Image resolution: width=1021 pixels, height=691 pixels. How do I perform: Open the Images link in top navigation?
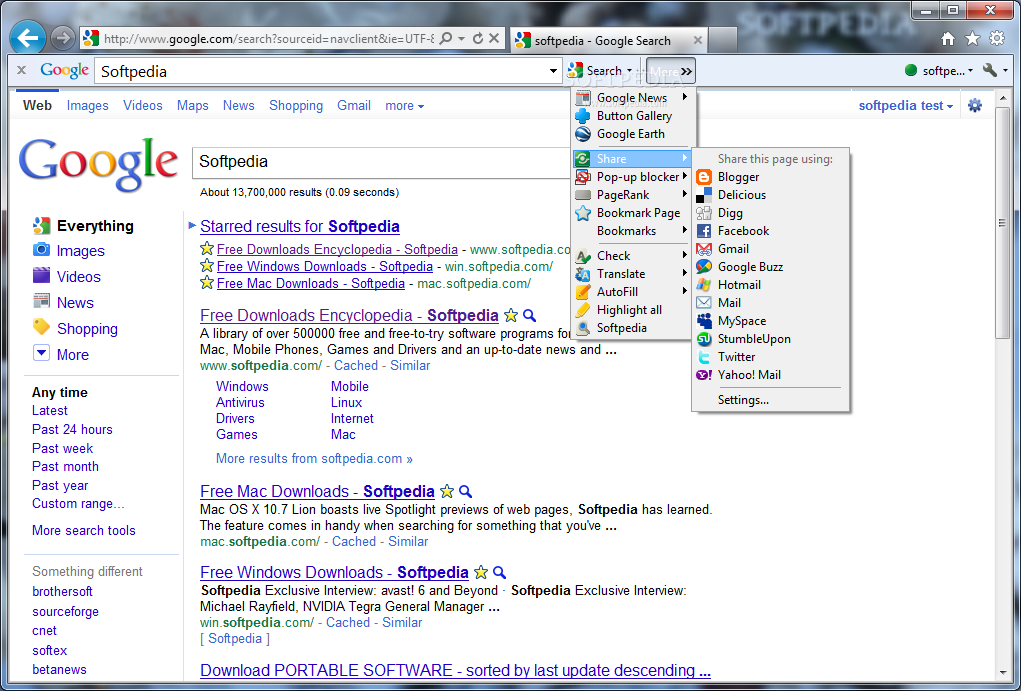(87, 106)
